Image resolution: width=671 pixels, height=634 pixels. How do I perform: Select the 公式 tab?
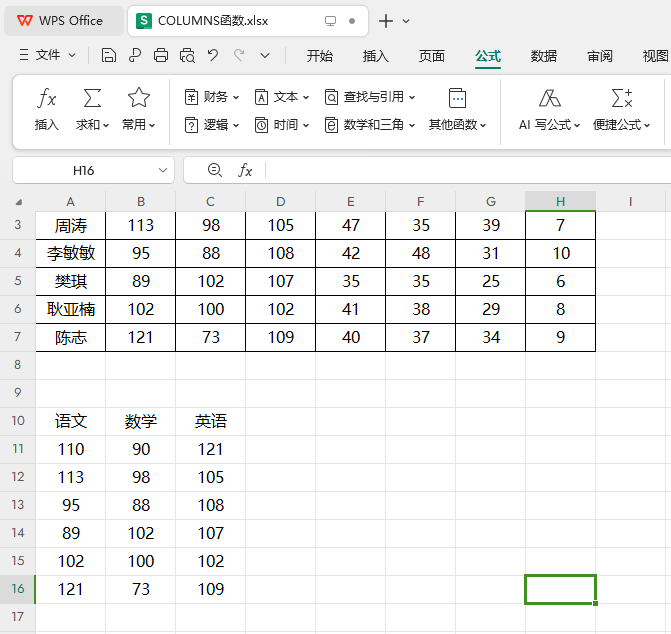pos(488,56)
